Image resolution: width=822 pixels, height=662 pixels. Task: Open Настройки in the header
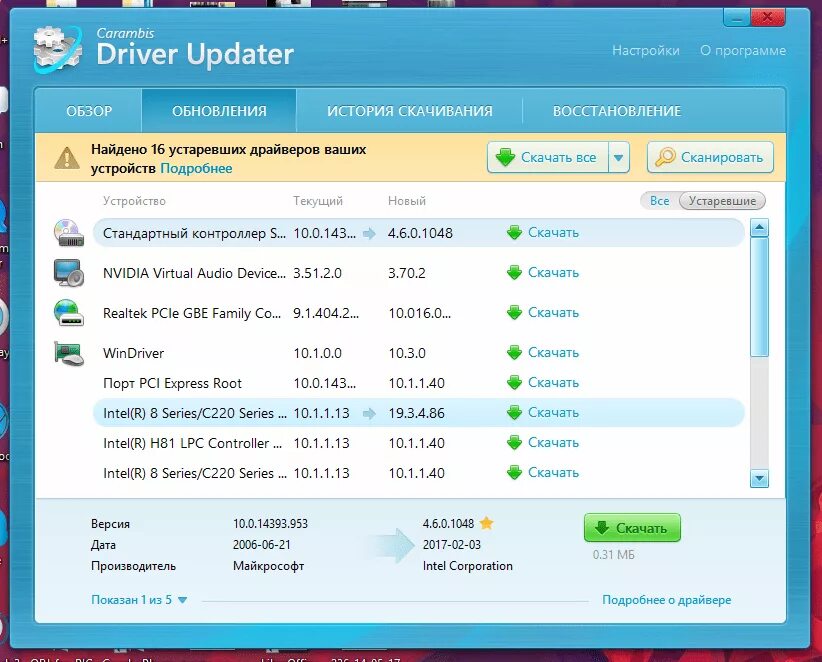coord(645,51)
